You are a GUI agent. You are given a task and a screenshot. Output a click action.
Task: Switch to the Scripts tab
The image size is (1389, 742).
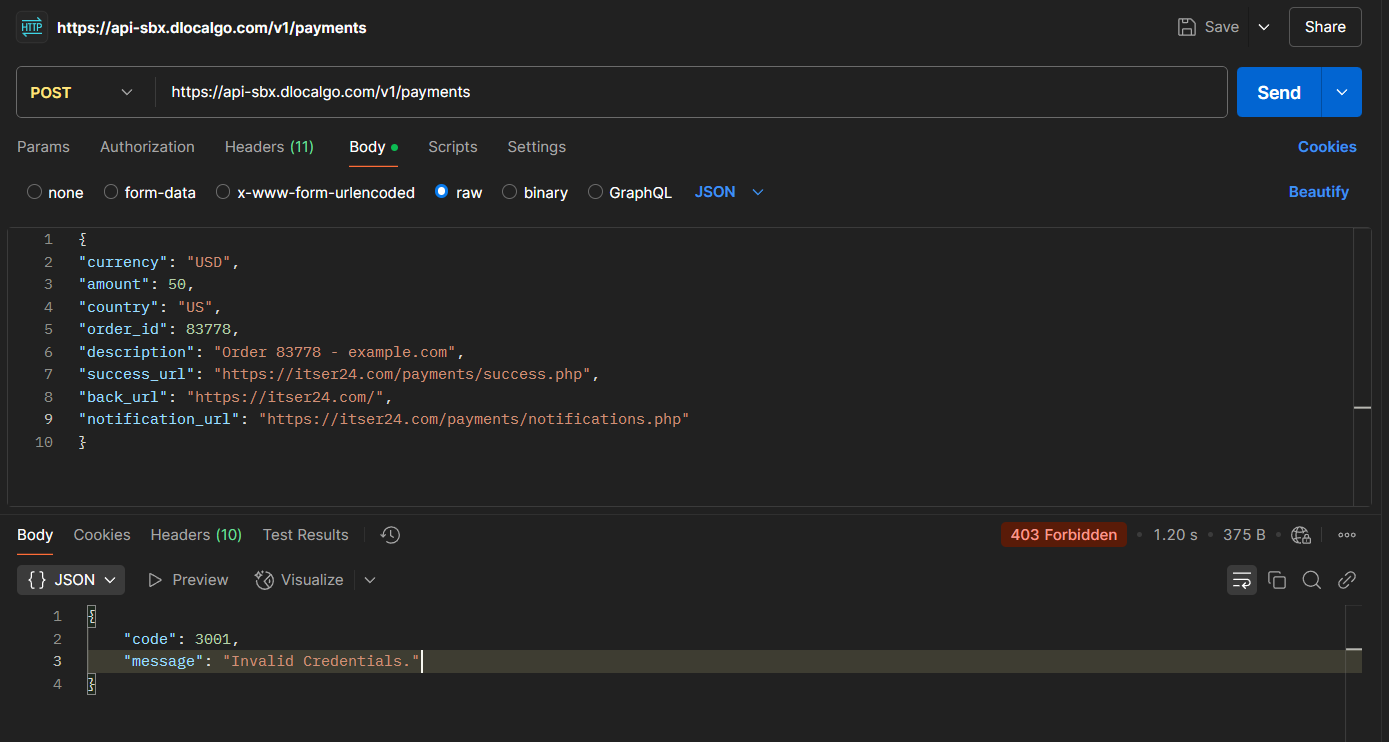coord(453,147)
